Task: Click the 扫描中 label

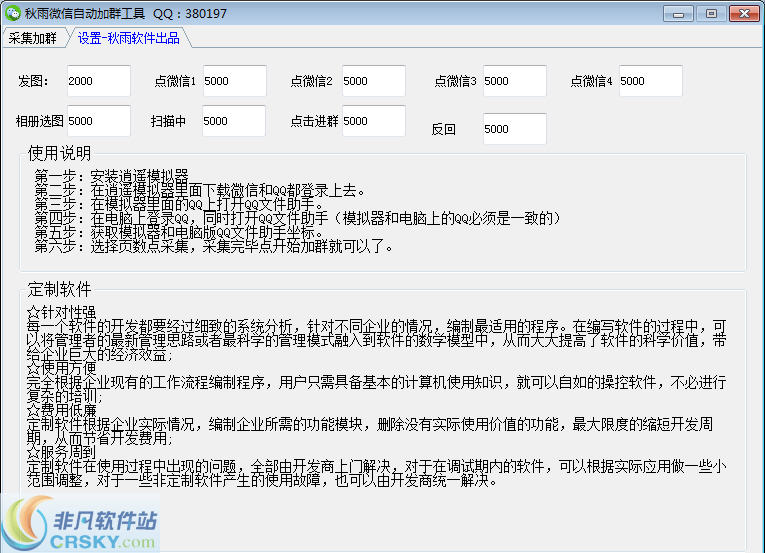Action: 168,121
